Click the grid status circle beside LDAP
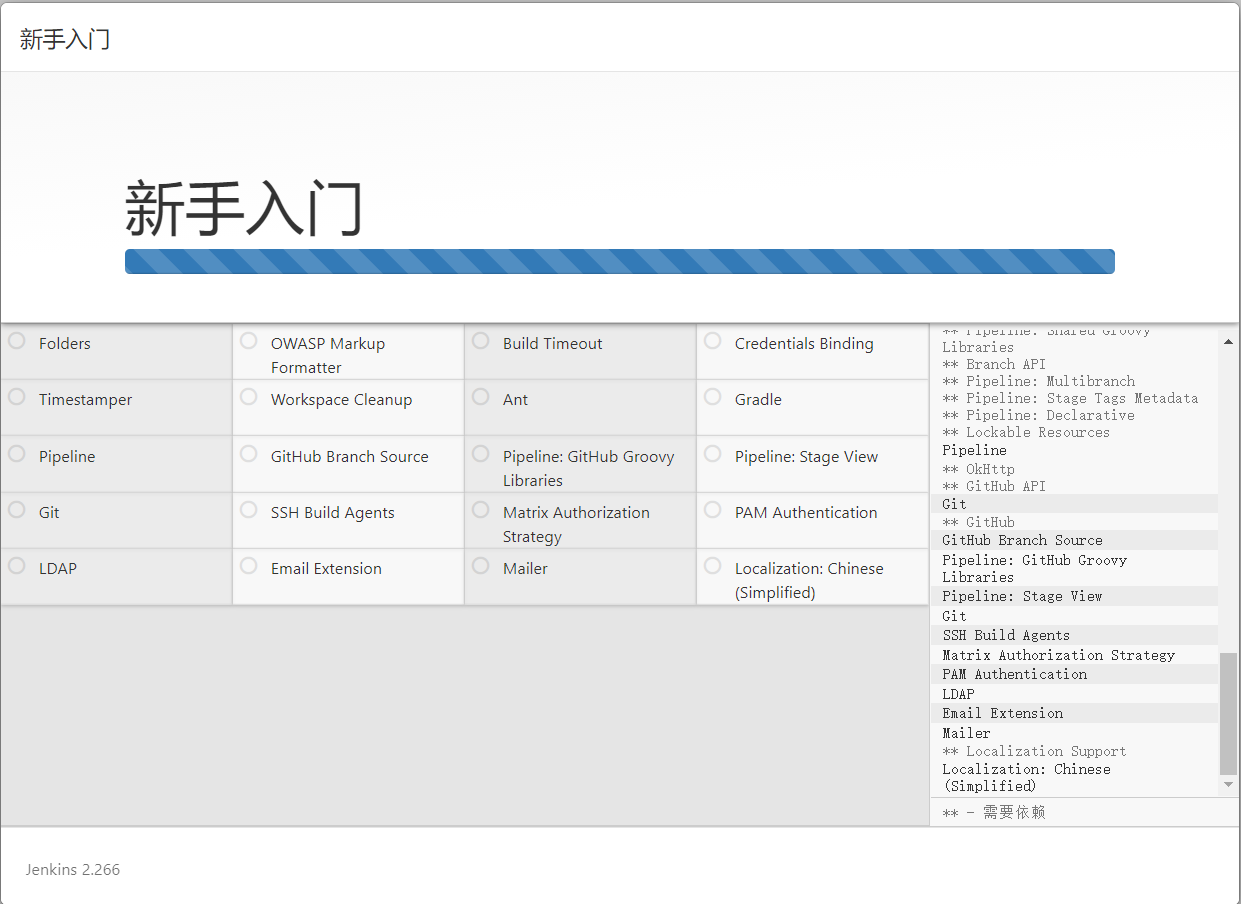The height and width of the screenshot is (904, 1241). [x=17, y=566]
